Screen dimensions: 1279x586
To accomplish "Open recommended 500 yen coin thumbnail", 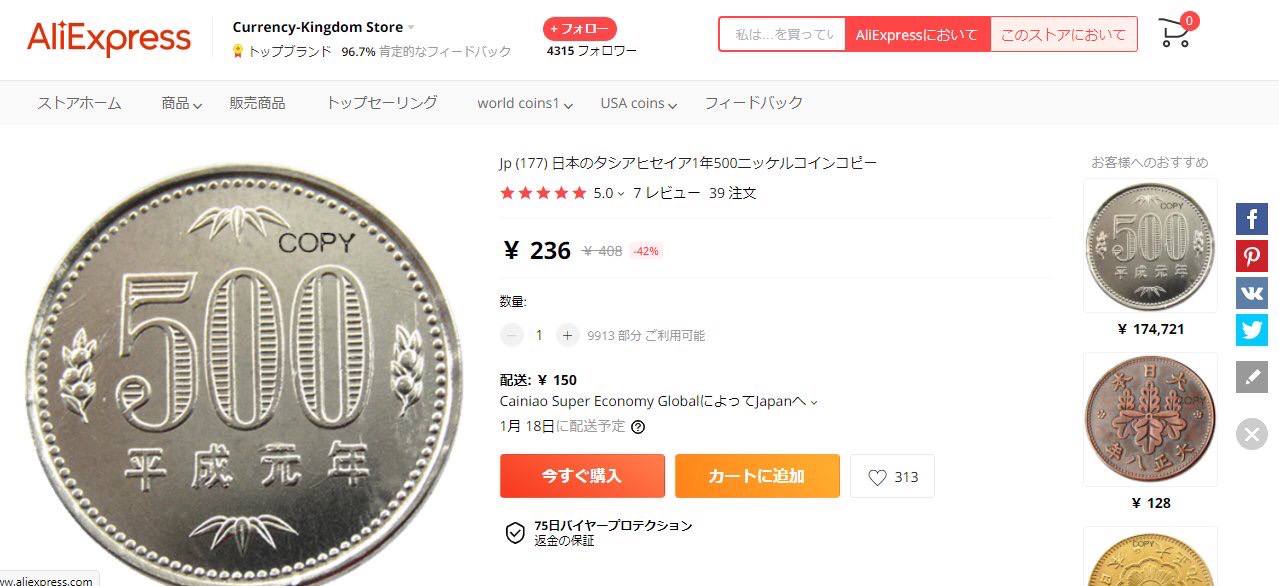I will [x=1151, y=246].
